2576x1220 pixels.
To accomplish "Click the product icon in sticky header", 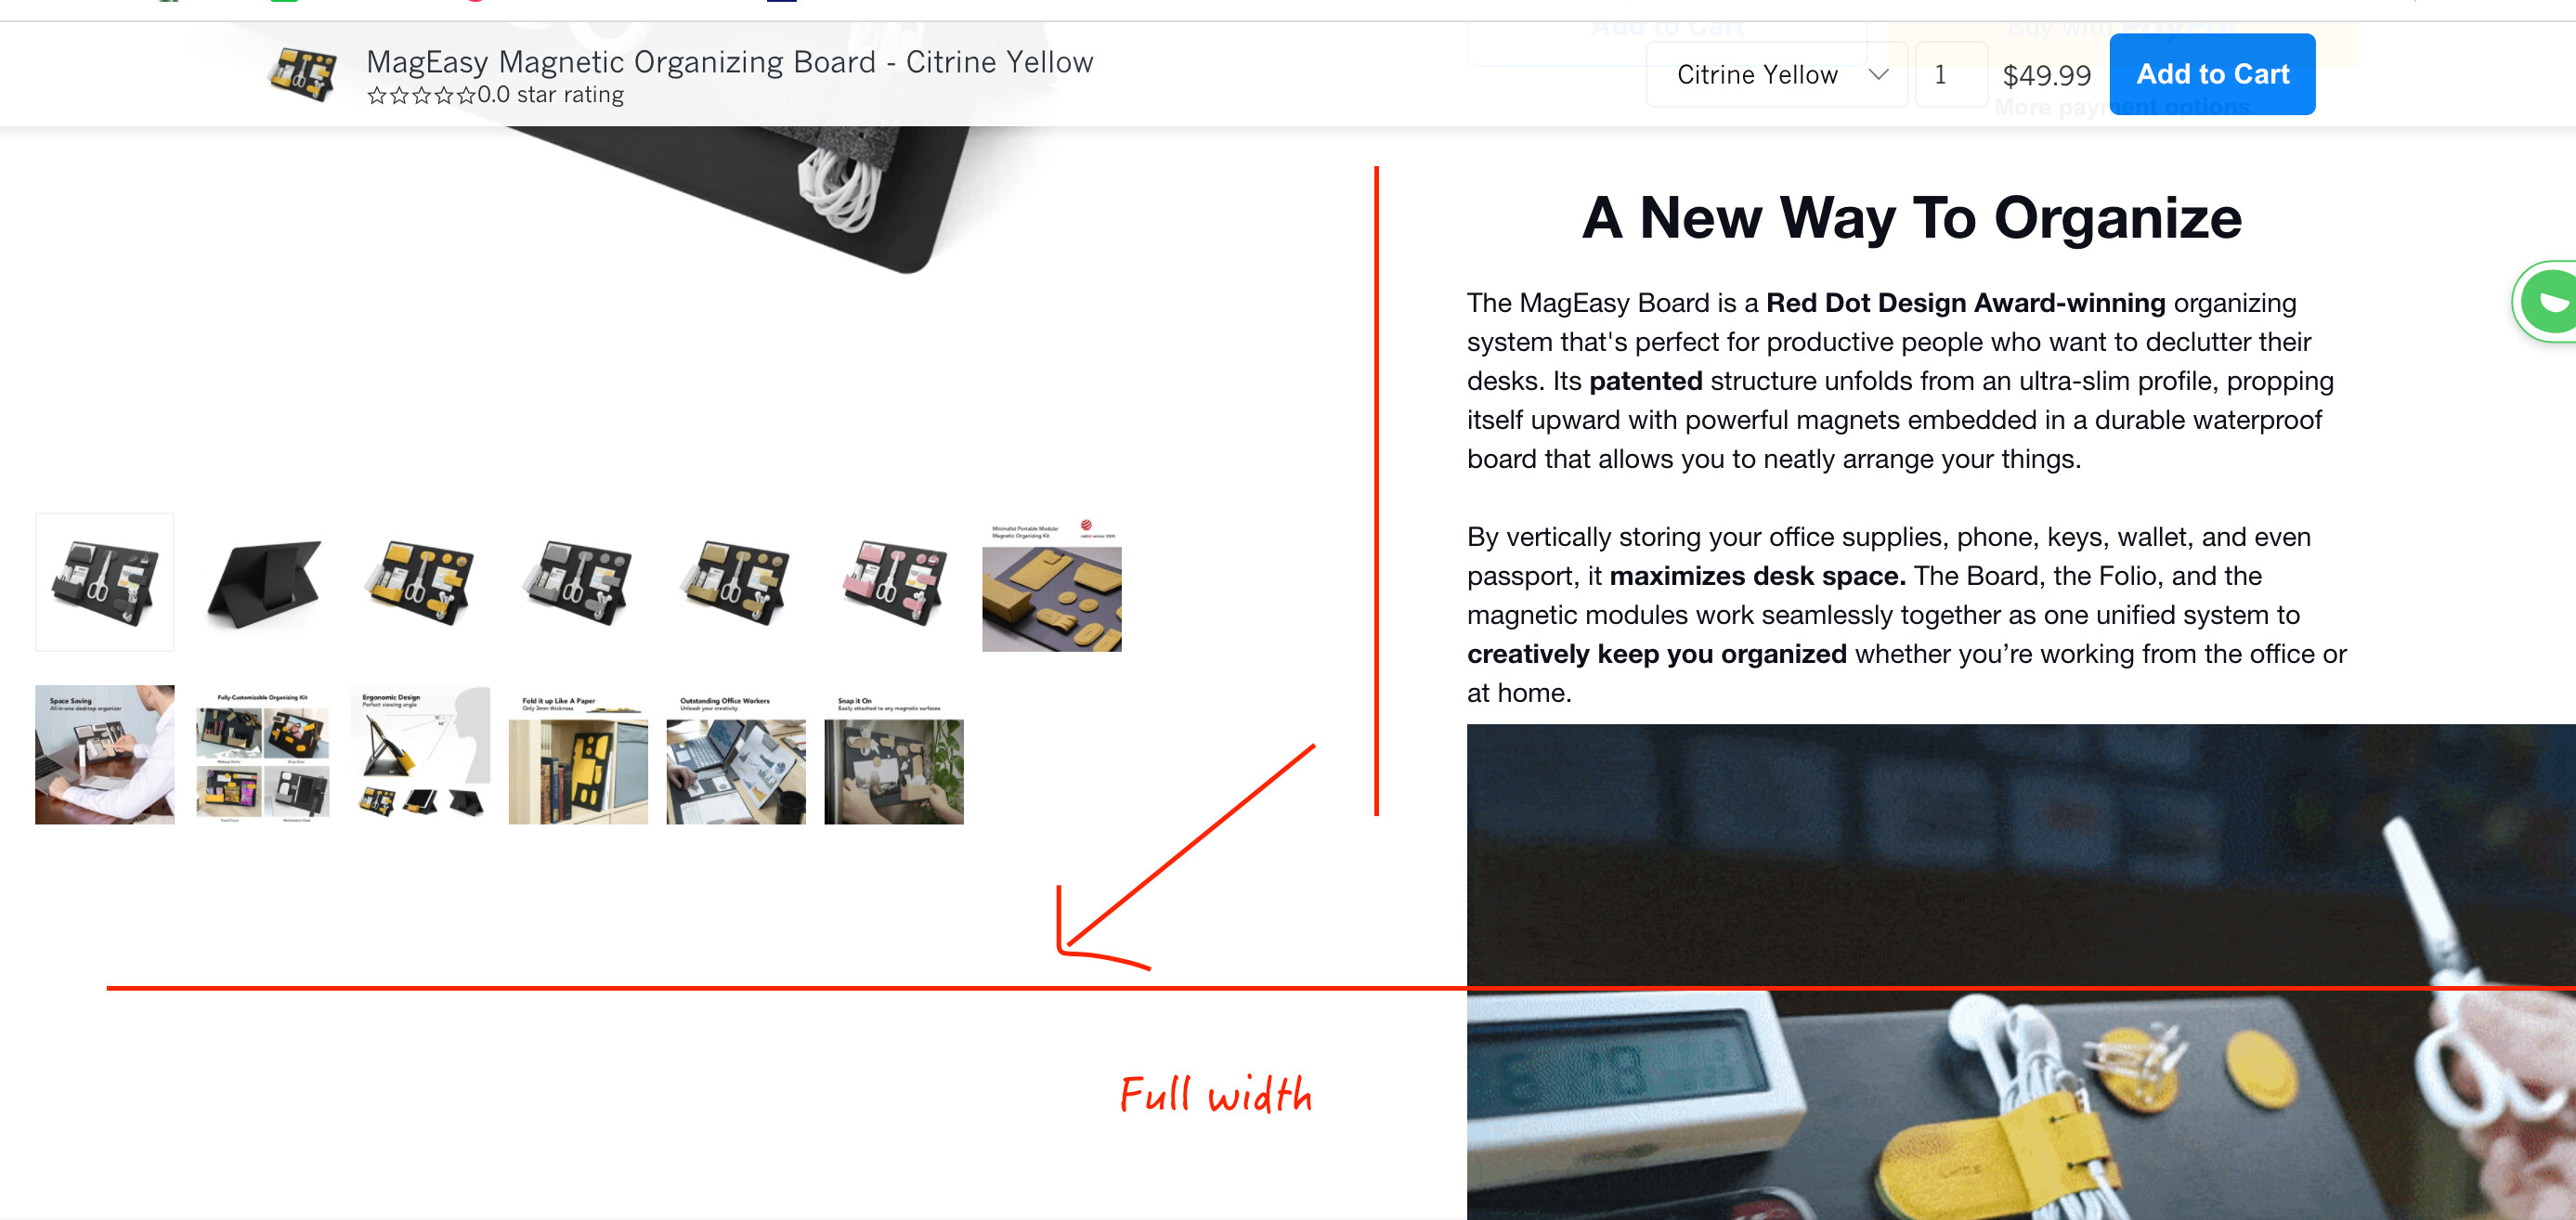I will 303,75.
